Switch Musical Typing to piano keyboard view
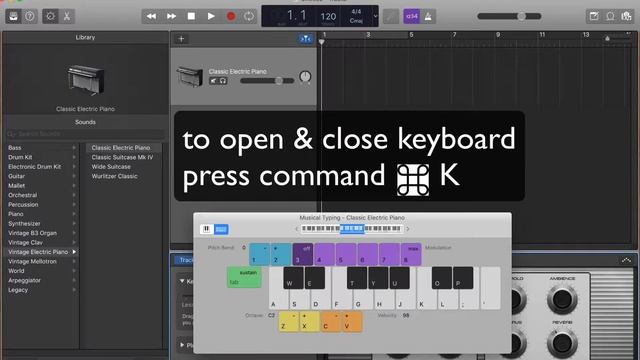Viewport: 640px width, 360px height. click(207, 229)
